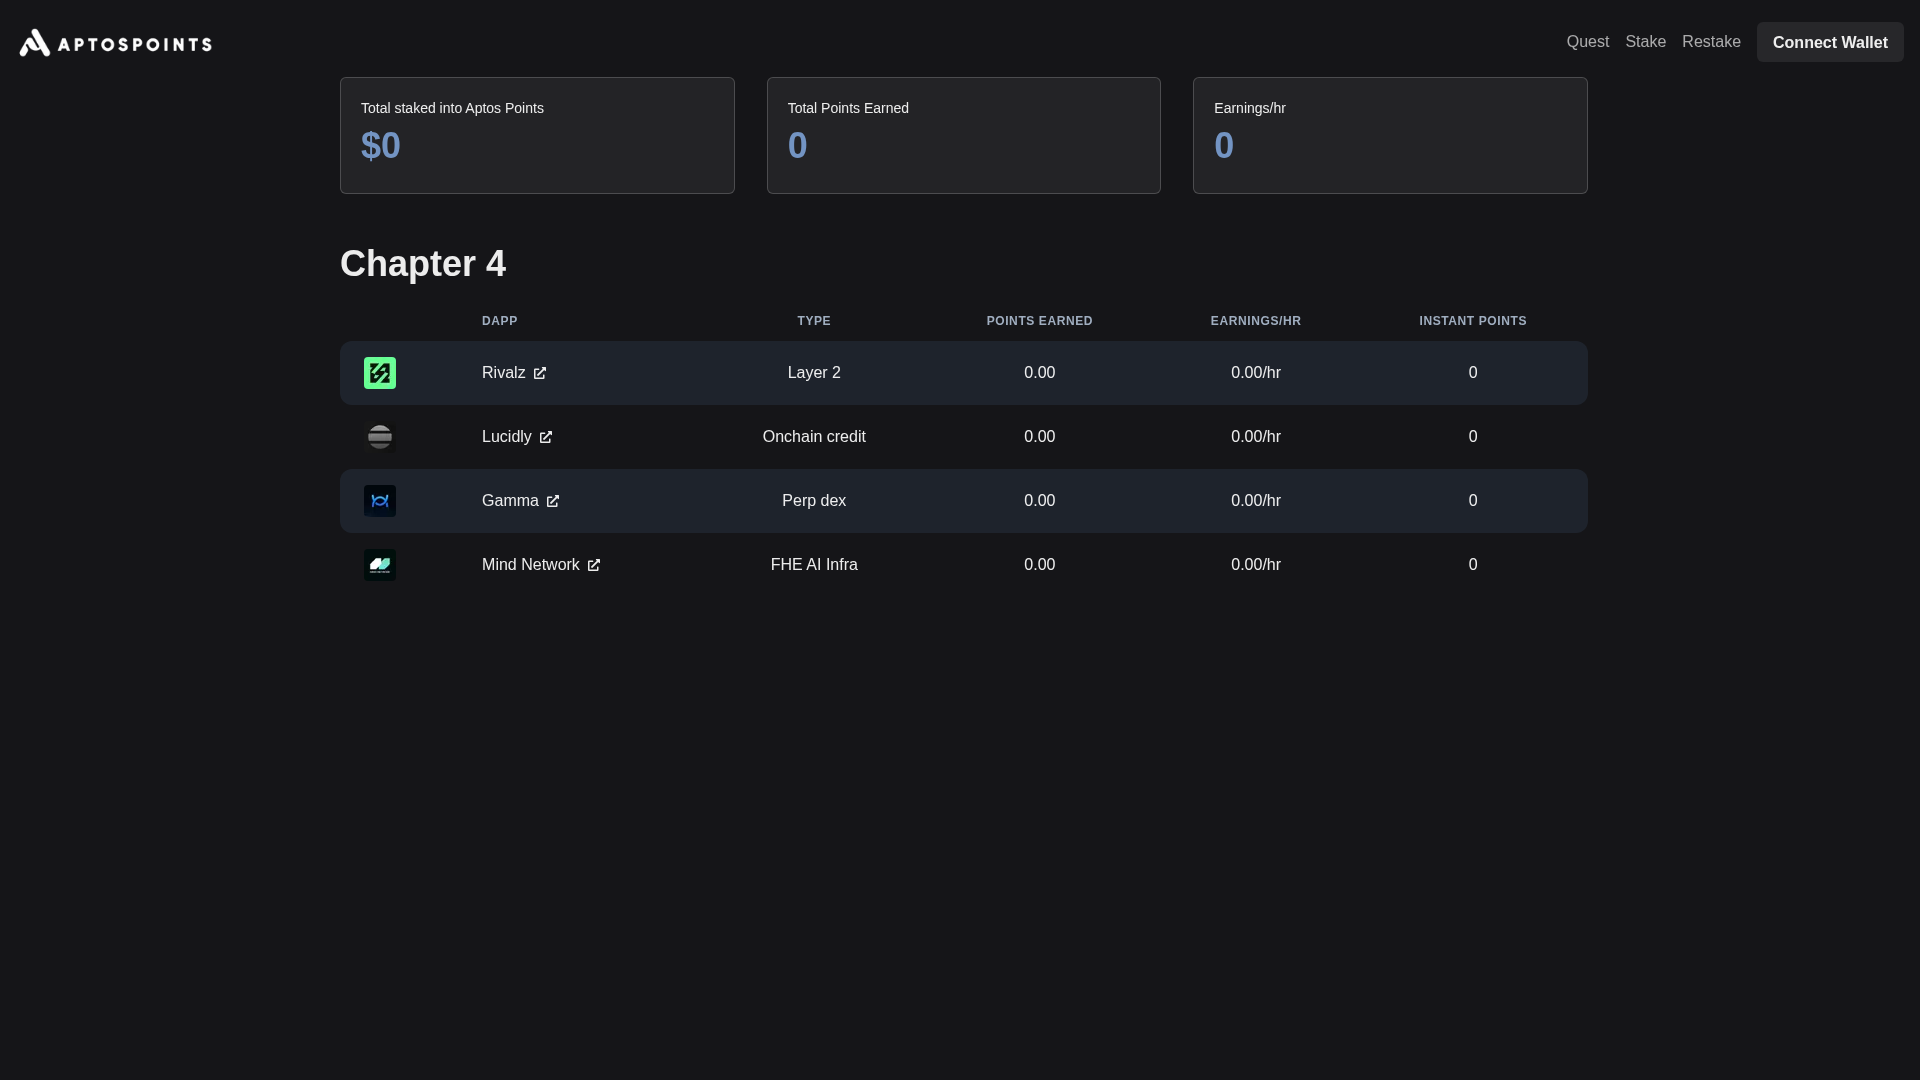Click Lucidly points earned value 0.00
The height and width of the screenshot is (1080, 1920).
click(x=1040, y=437)
